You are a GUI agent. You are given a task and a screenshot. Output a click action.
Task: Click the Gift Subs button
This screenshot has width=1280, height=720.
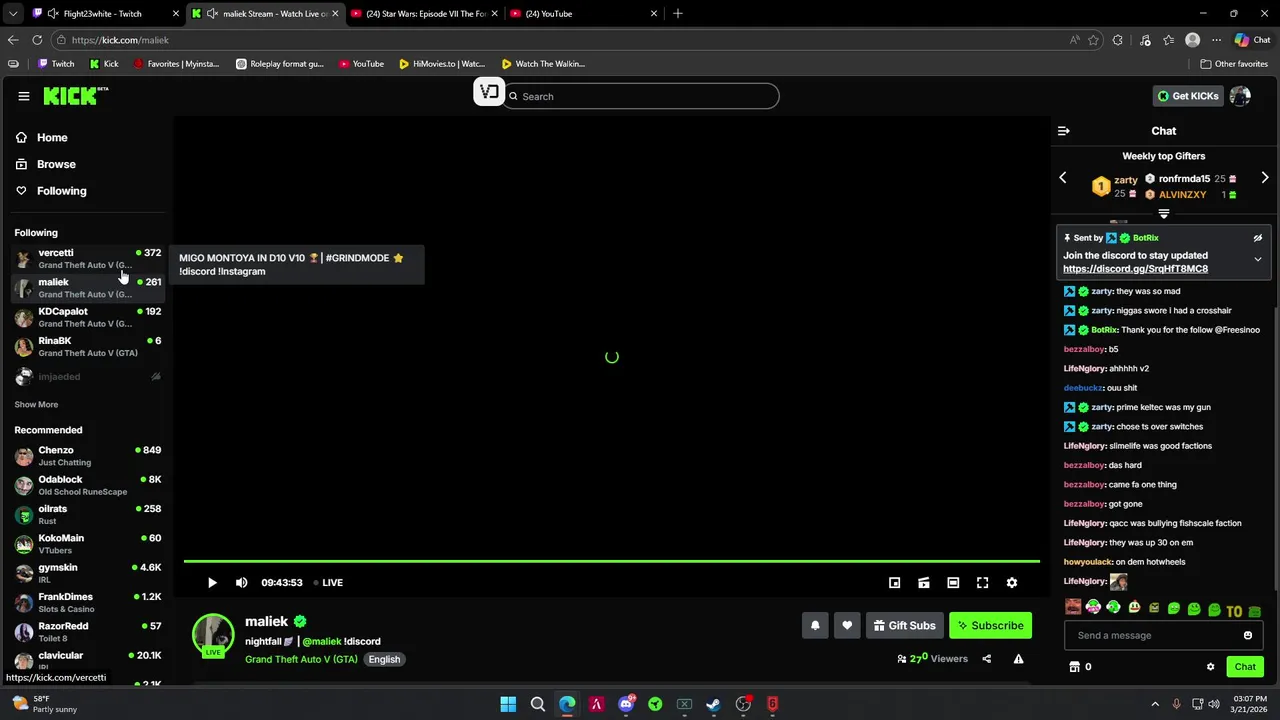pos(904,625)
